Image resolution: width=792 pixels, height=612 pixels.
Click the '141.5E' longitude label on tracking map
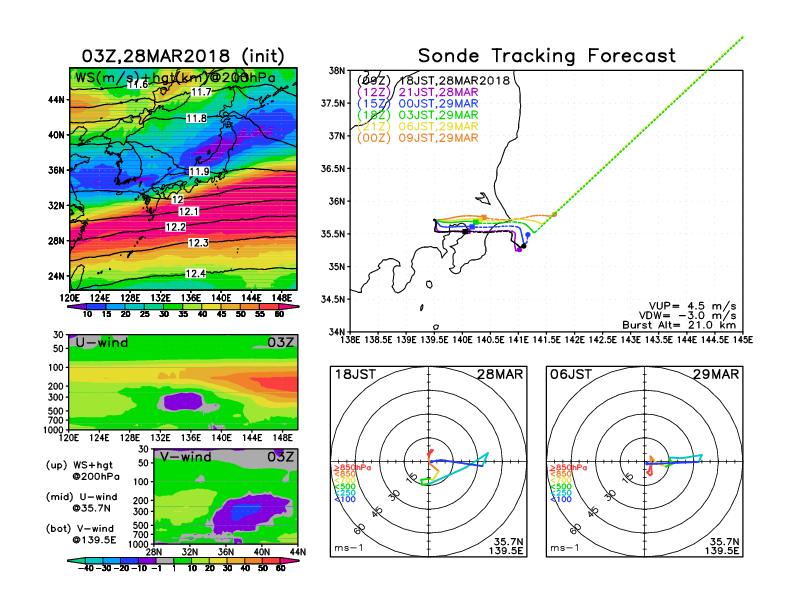click(547, 340)
